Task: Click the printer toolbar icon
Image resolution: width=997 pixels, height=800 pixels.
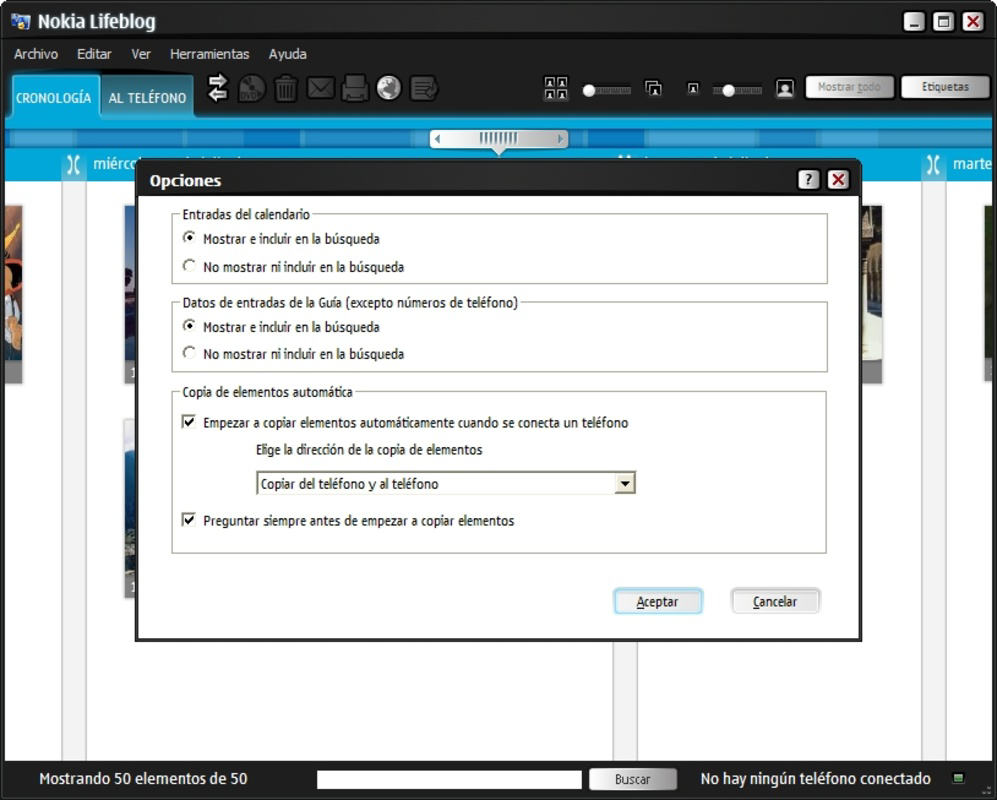Action: (354, 88)
